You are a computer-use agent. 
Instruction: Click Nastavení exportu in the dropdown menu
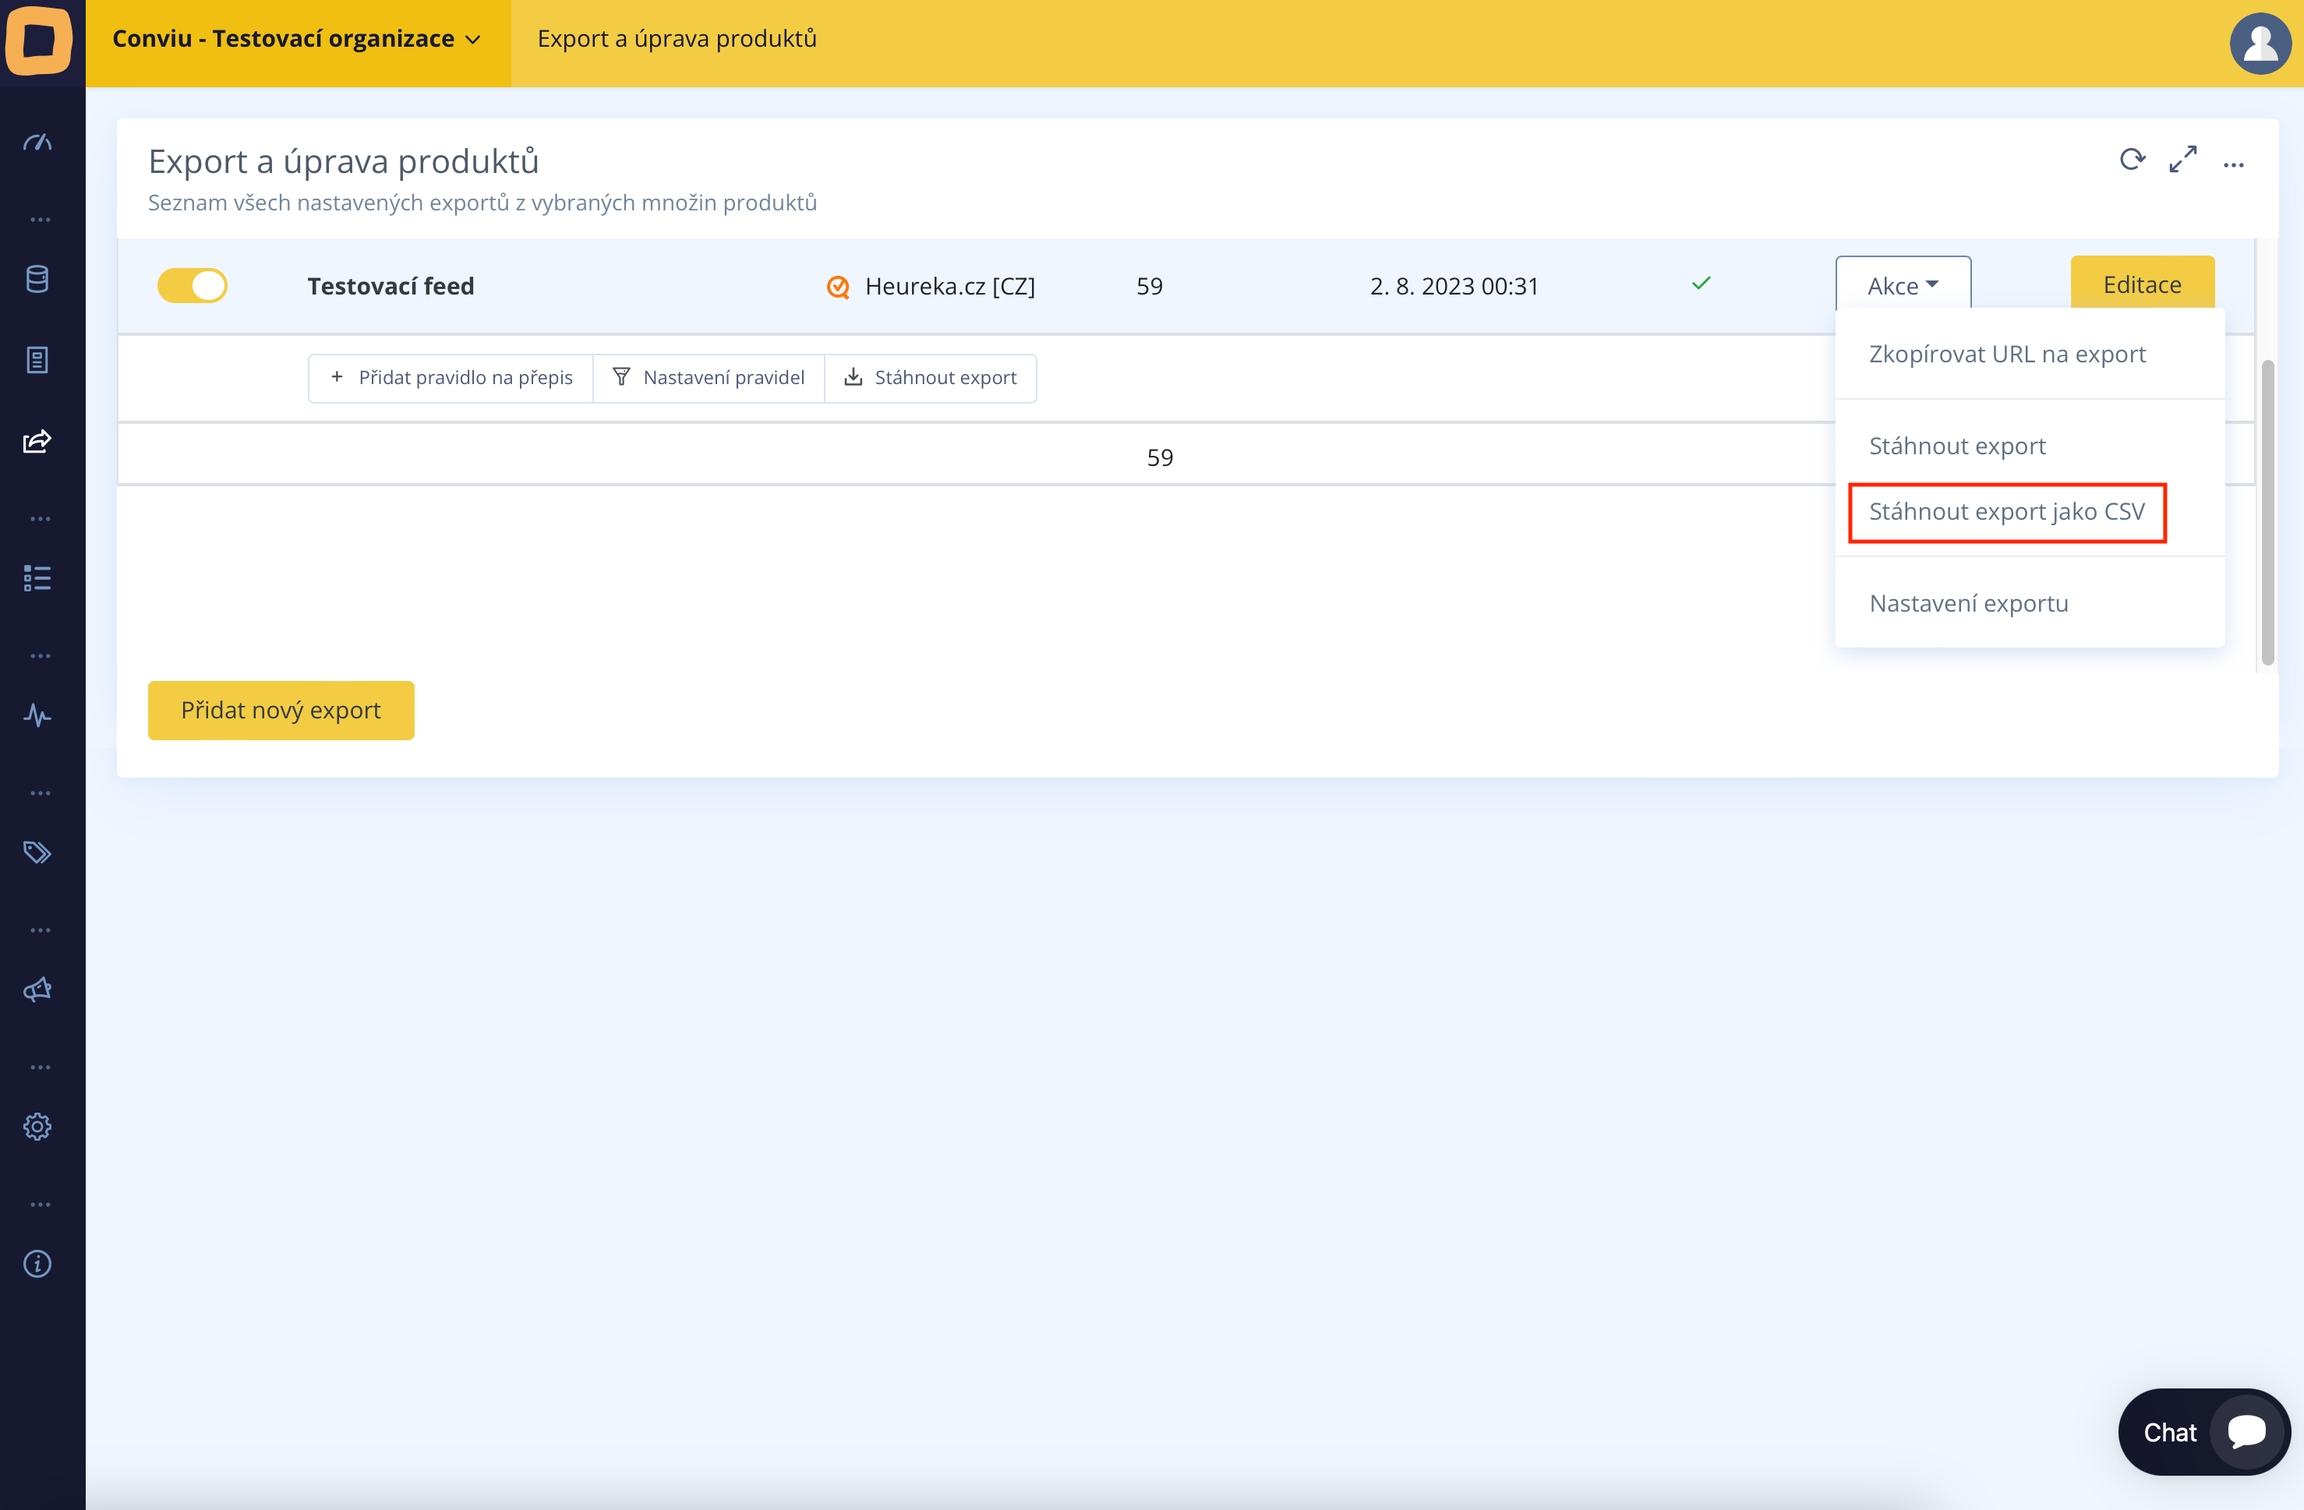pyautogui.click(x=1968, y=604)
